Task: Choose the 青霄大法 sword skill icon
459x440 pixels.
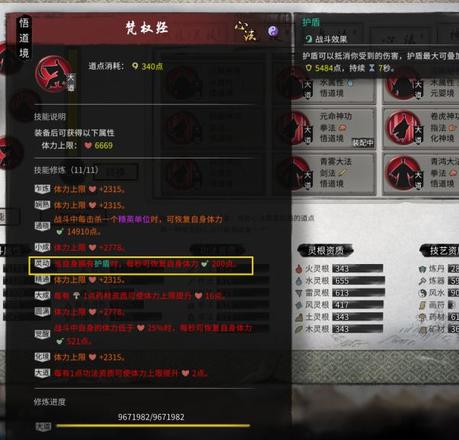Action: [295, 173]
